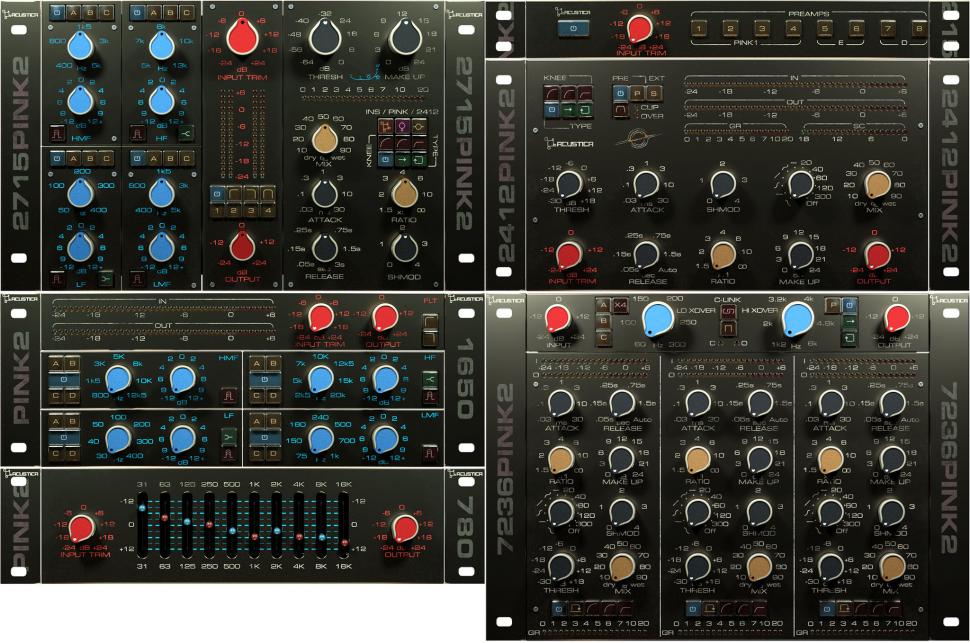The height and width of the screenshot is (643, 970).
Task: Toggle power of 1650 HMF band
Action: pyautogui.click(x=64, y=379)
